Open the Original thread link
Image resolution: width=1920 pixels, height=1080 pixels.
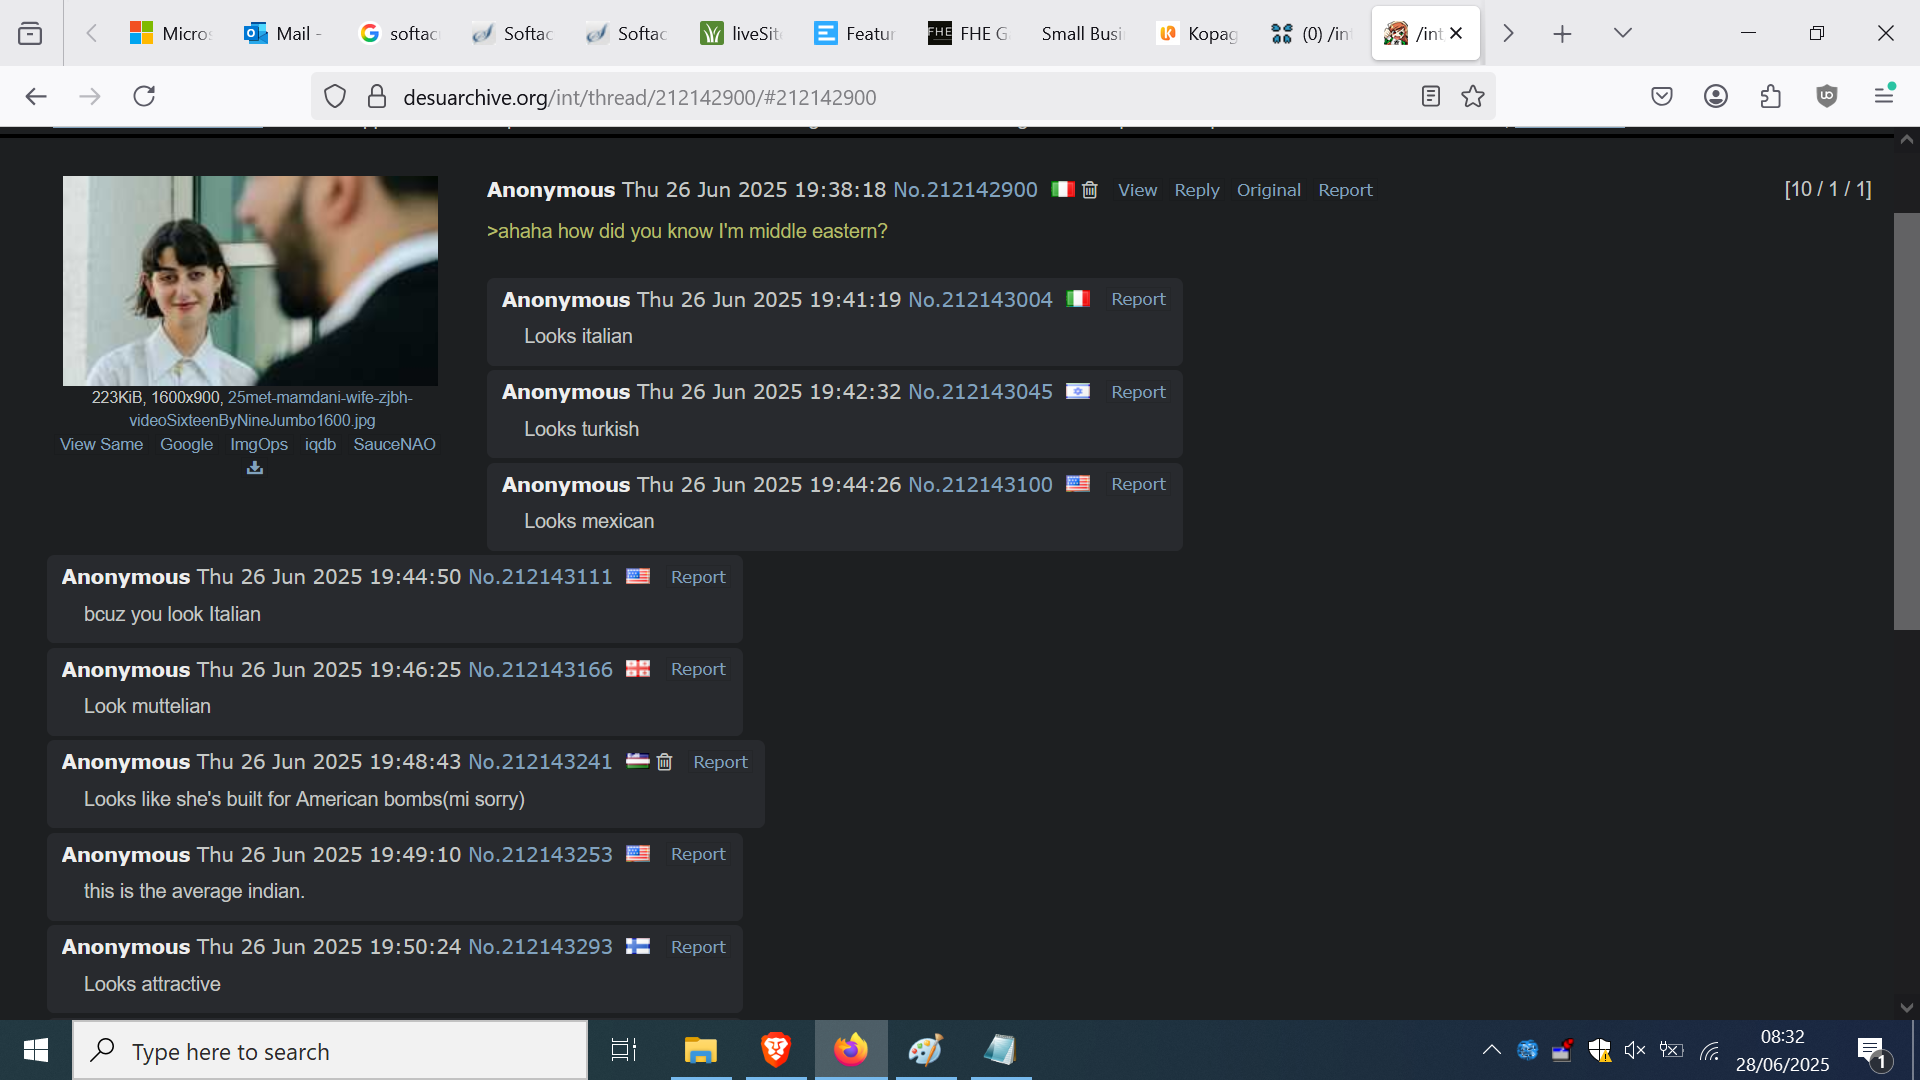coord(1268,190)
